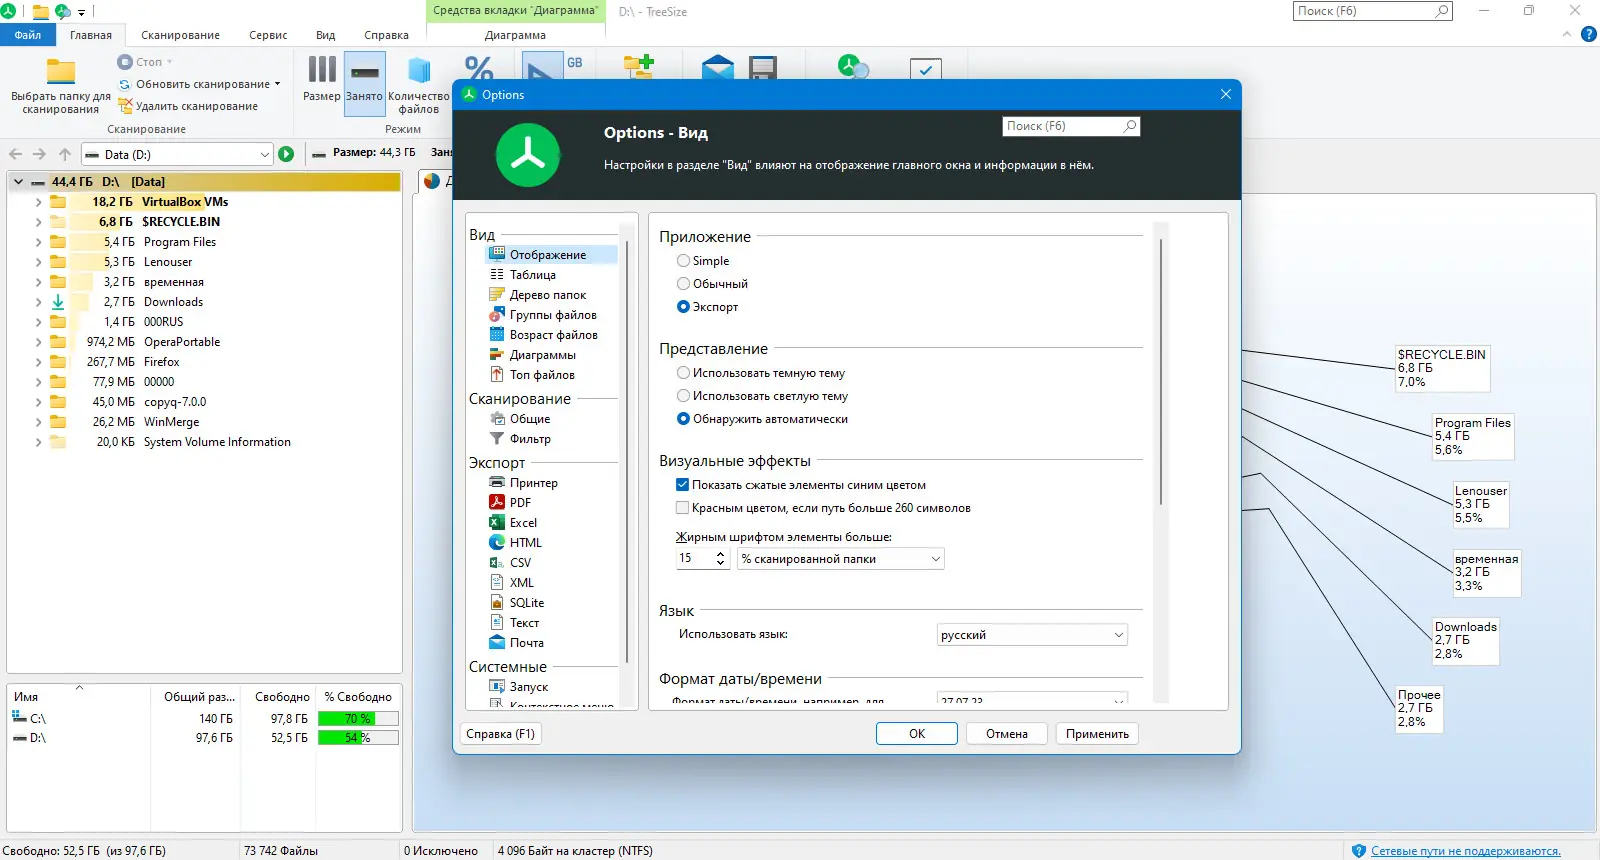Screen dimensions: 1600x860
Task: Open the Справка ribbon tab
Action: (x=386, y=35)
